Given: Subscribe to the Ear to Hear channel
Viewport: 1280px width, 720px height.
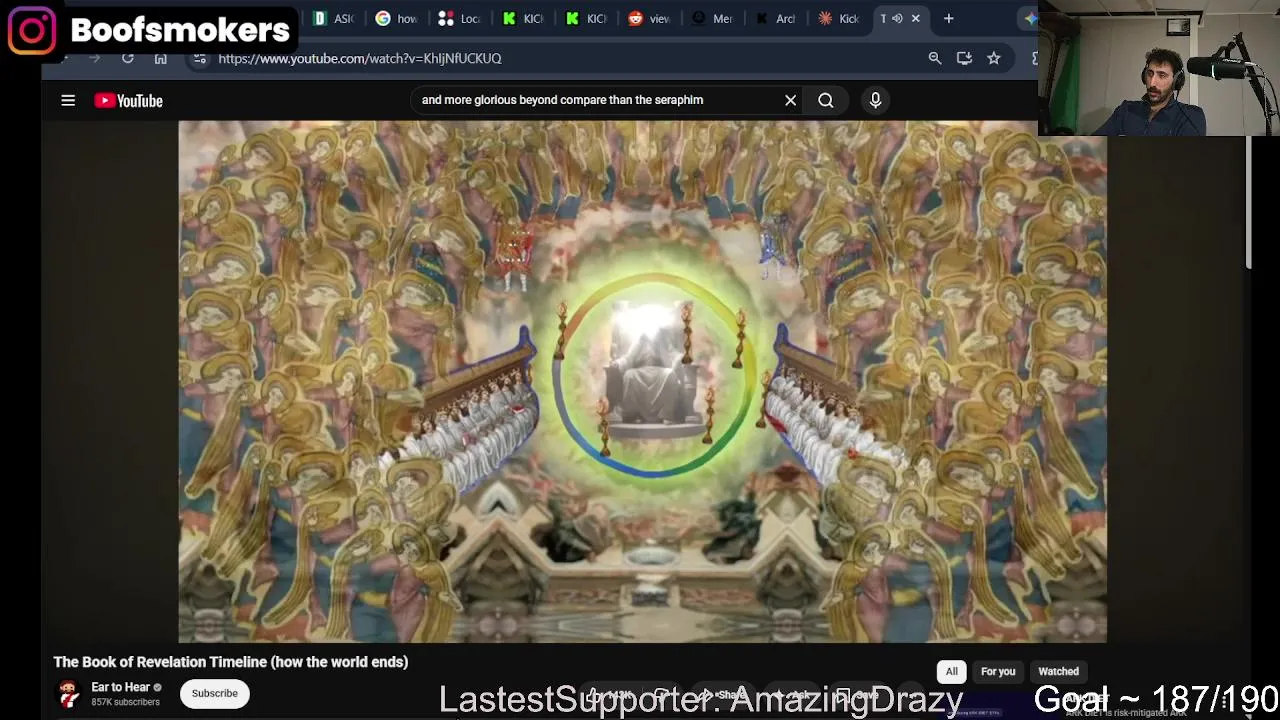Looking at the screenshot, I should click(x=215, y=693).
